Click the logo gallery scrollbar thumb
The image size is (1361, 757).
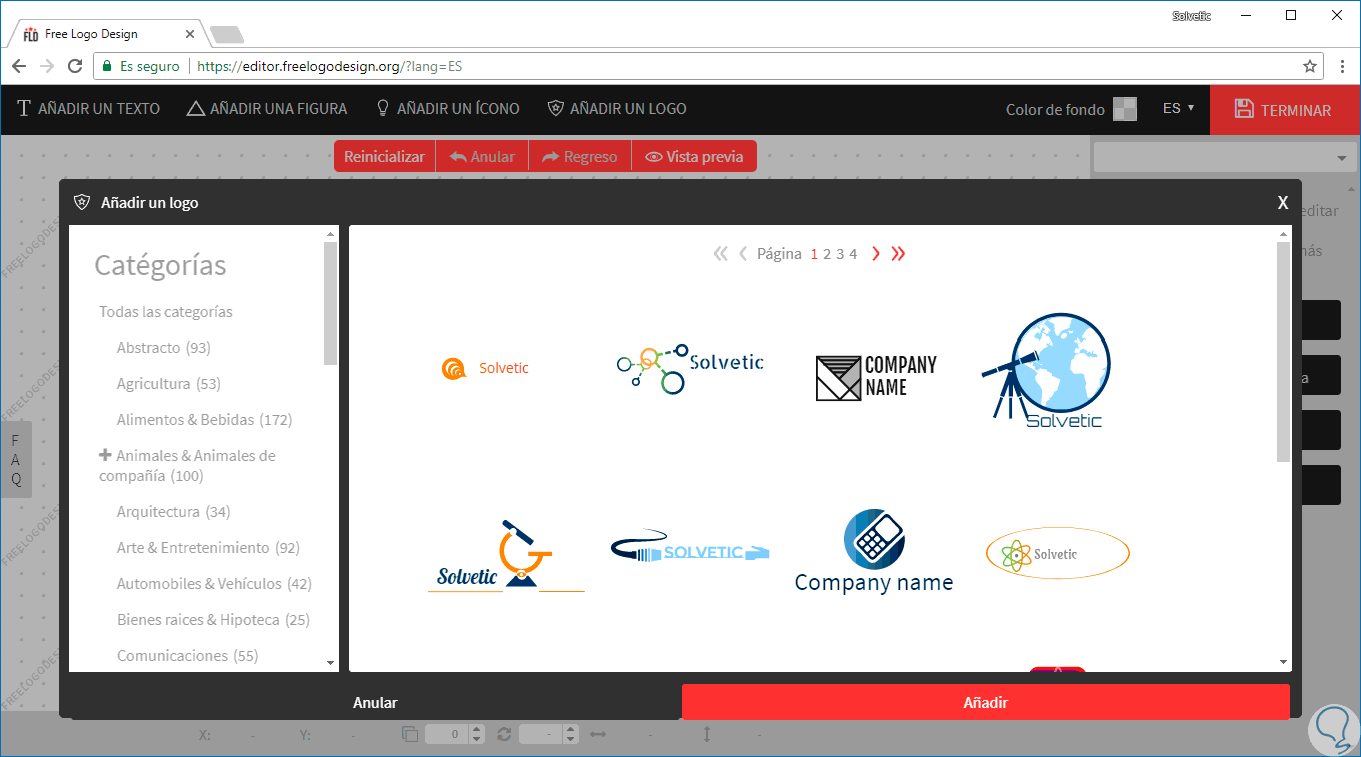point(1284,352)
